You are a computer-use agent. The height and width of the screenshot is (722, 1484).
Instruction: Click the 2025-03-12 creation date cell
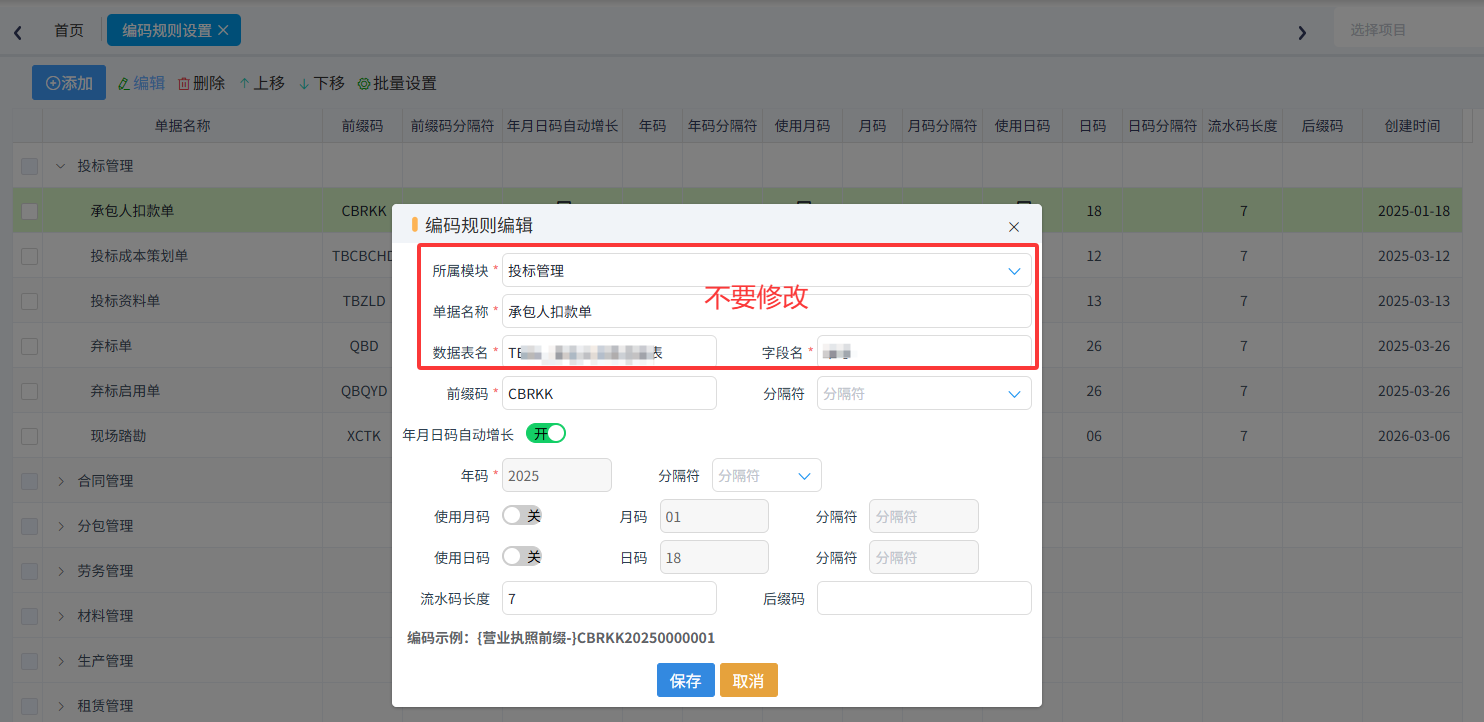[1413, 256]
